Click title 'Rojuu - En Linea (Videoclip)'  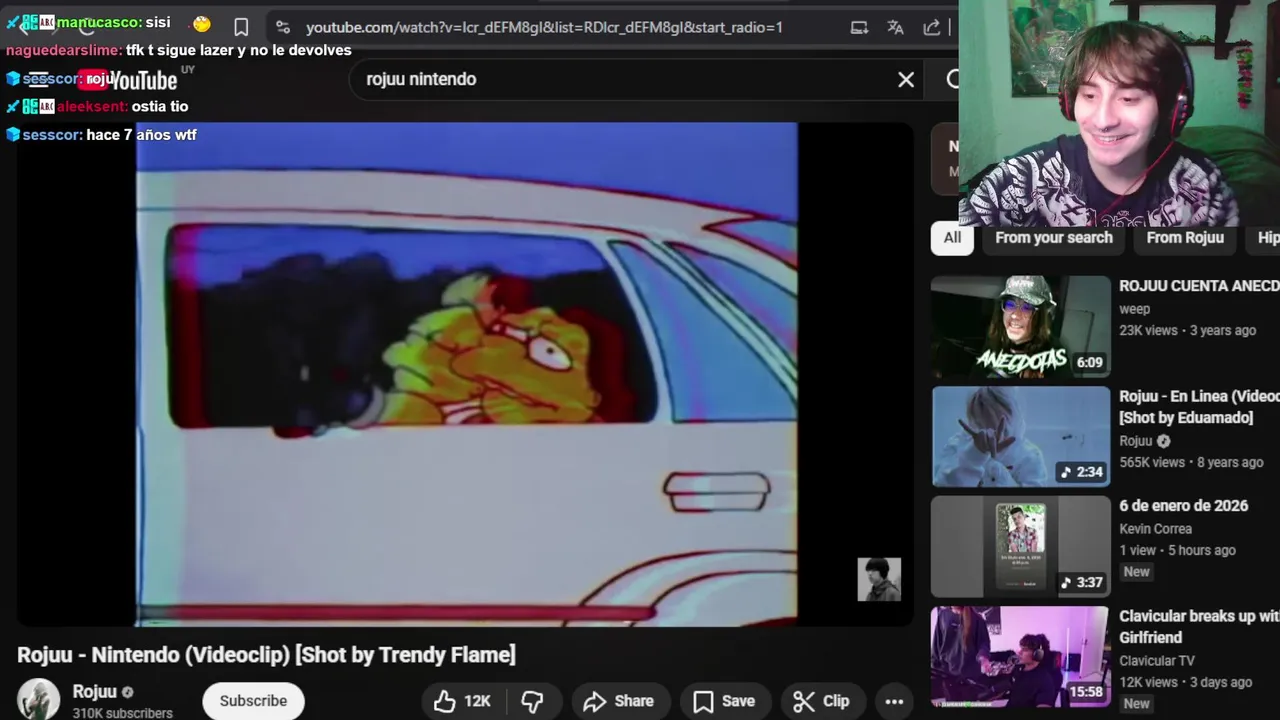click(1199, 407)
